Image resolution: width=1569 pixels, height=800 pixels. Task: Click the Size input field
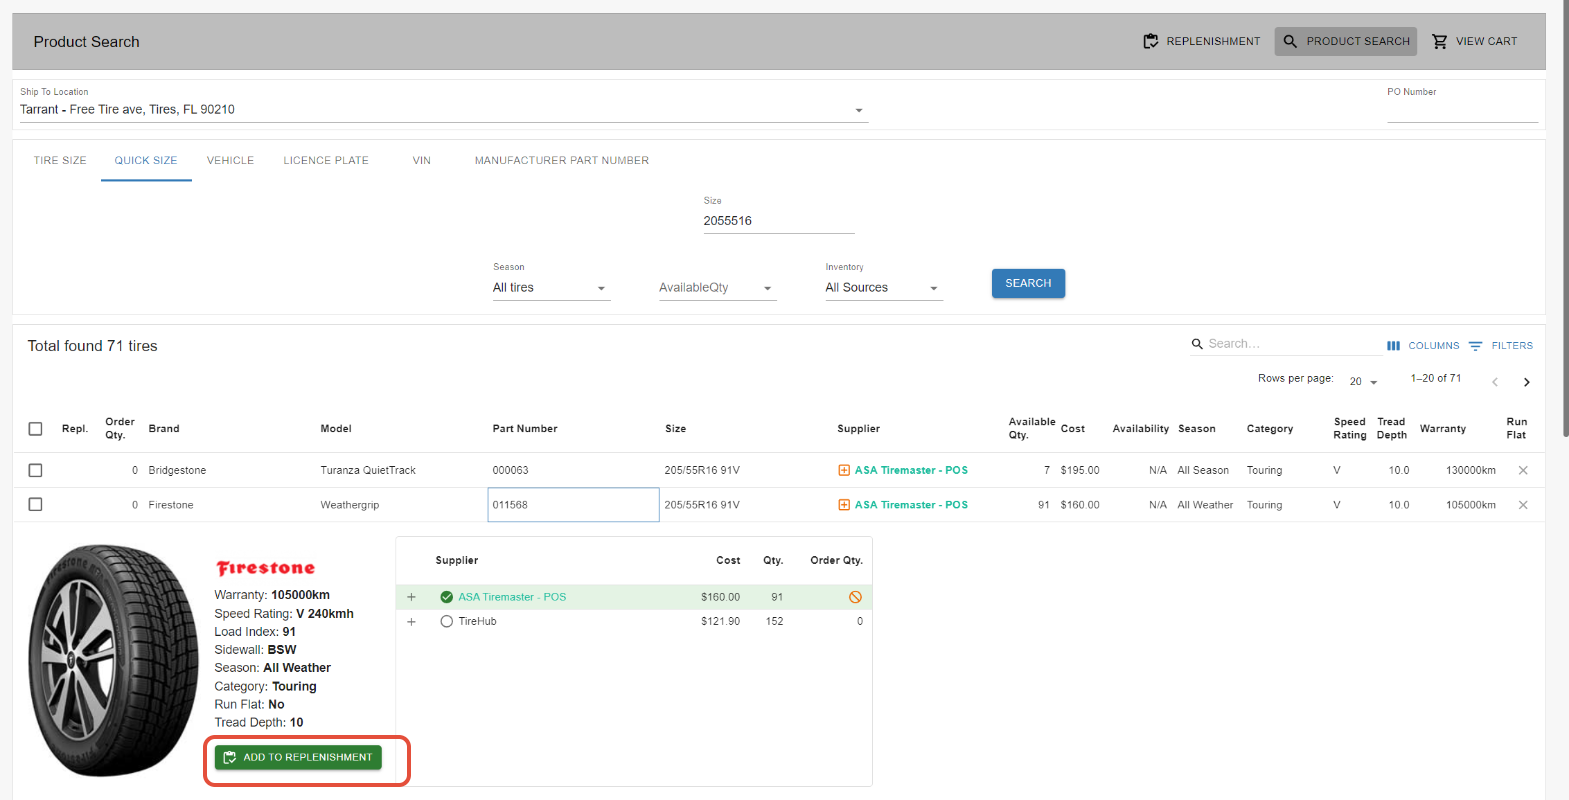[x=778, y=221]
